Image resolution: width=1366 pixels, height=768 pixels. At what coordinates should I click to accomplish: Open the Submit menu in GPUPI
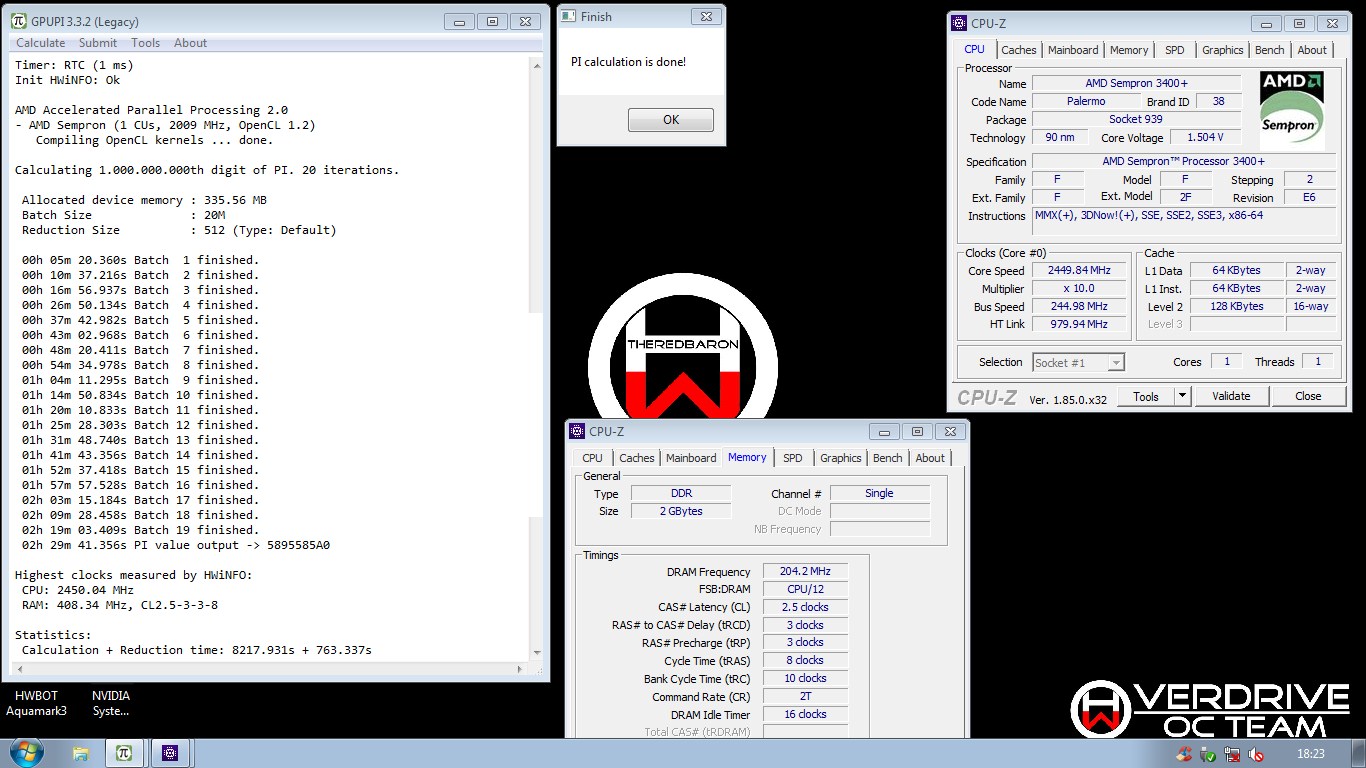[98, 43]
